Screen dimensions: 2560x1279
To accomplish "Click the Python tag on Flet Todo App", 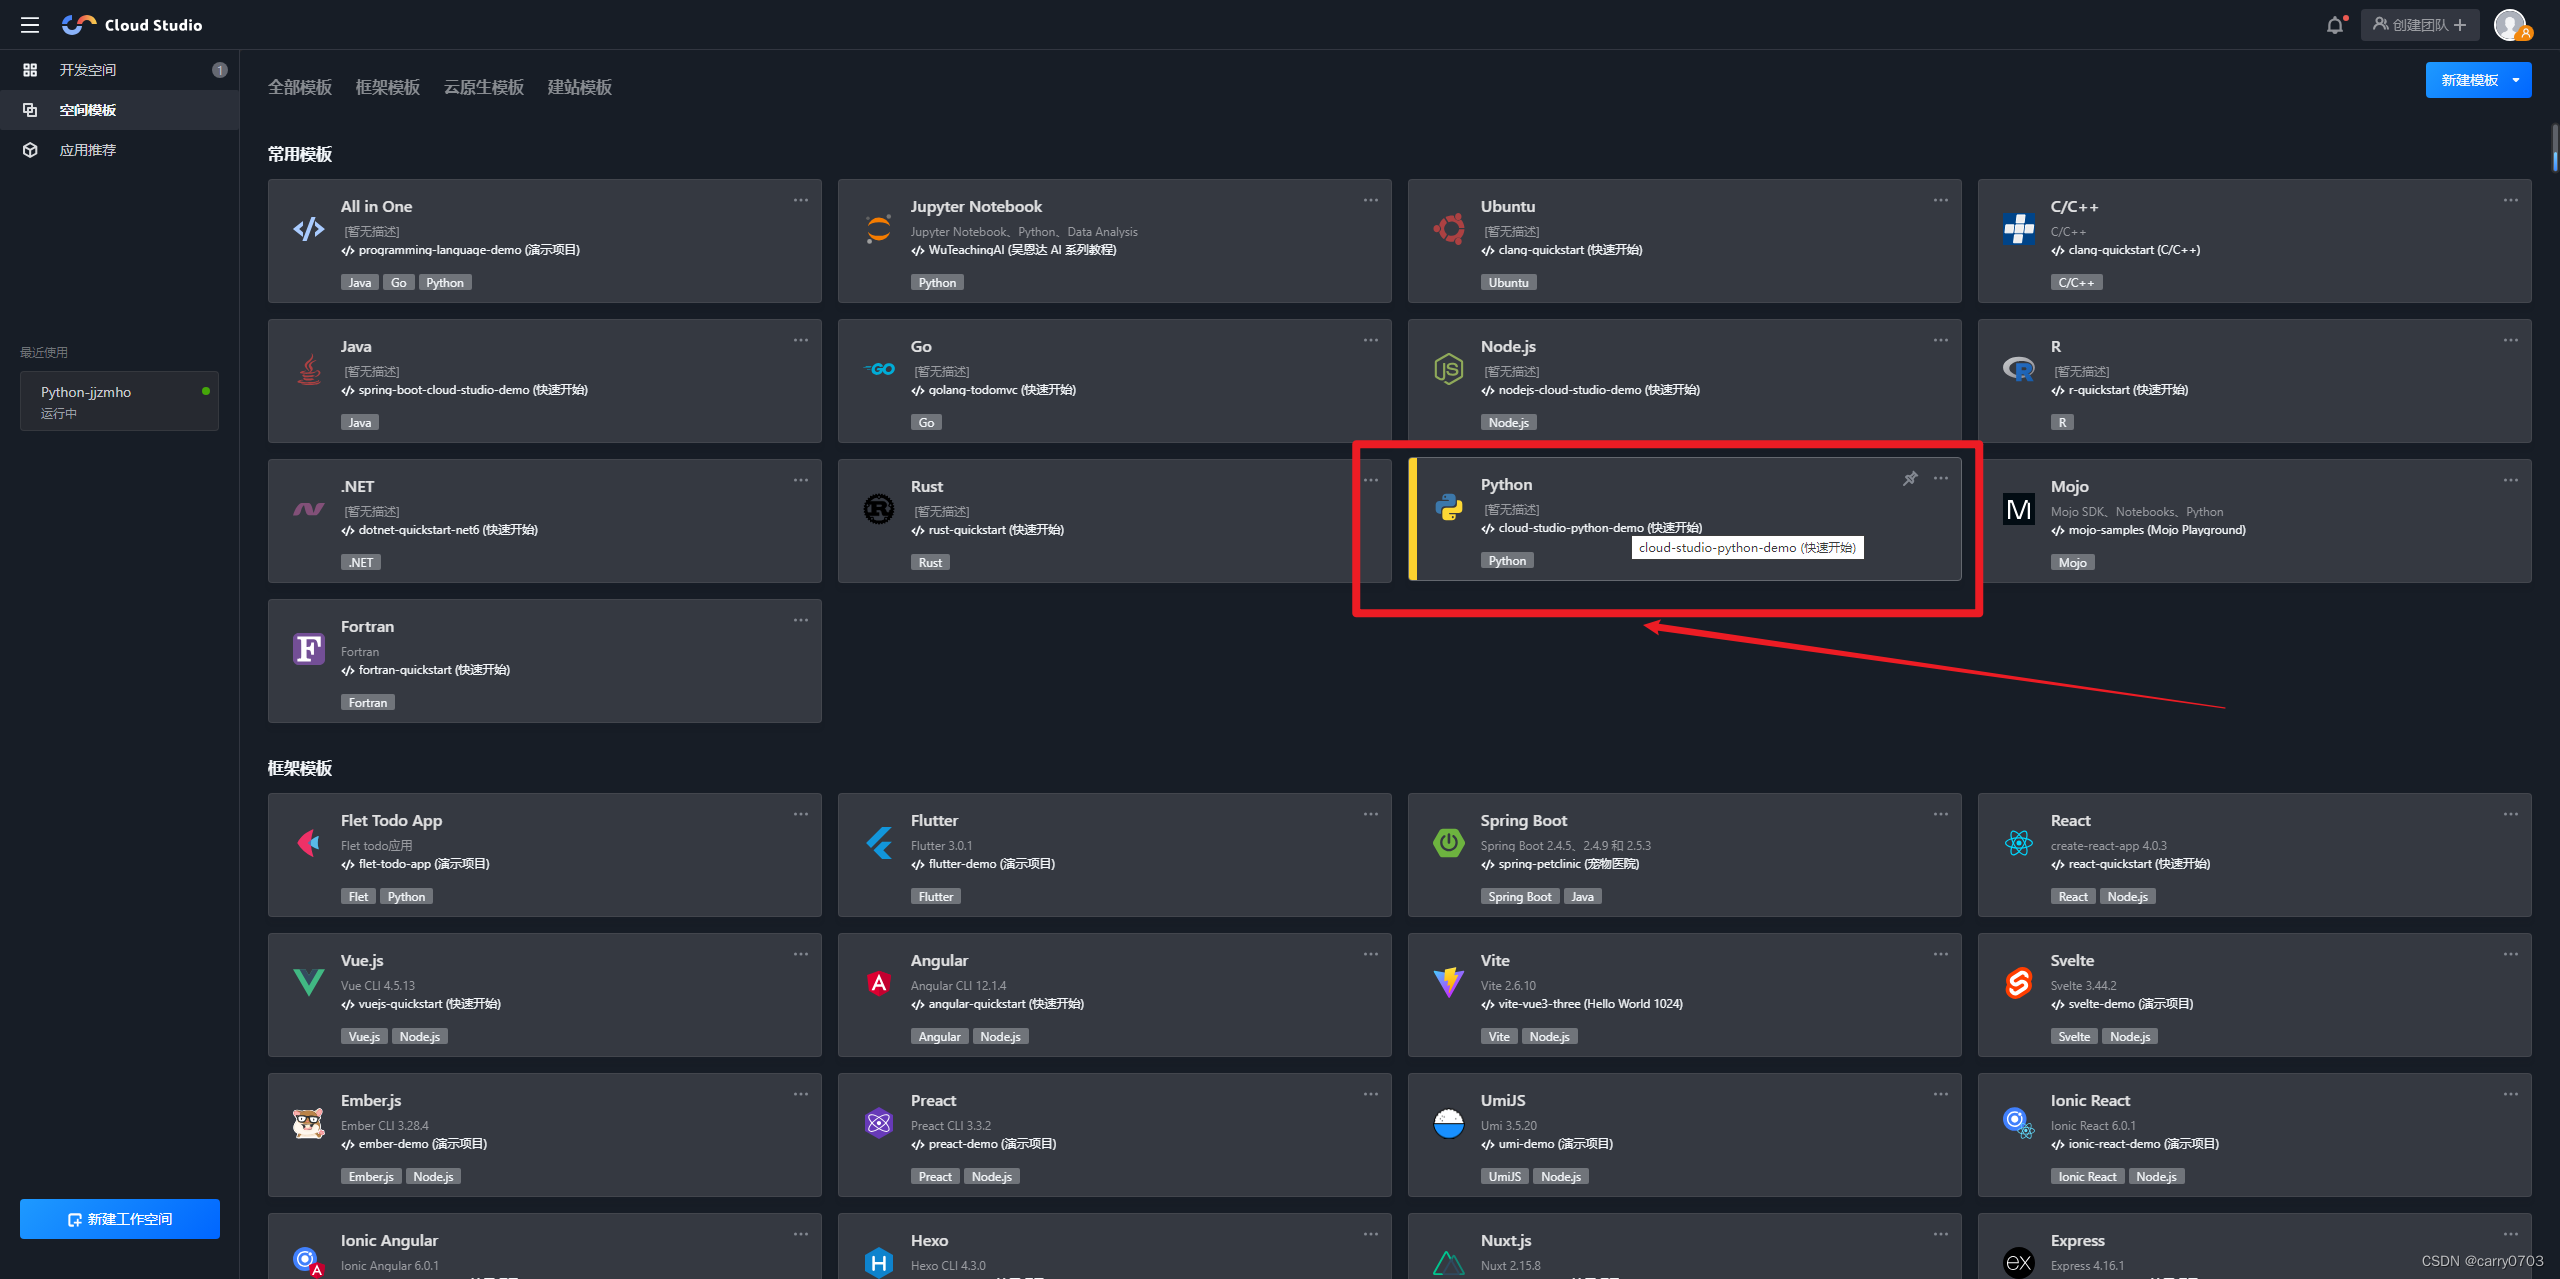I will click(x=406, y=897).
